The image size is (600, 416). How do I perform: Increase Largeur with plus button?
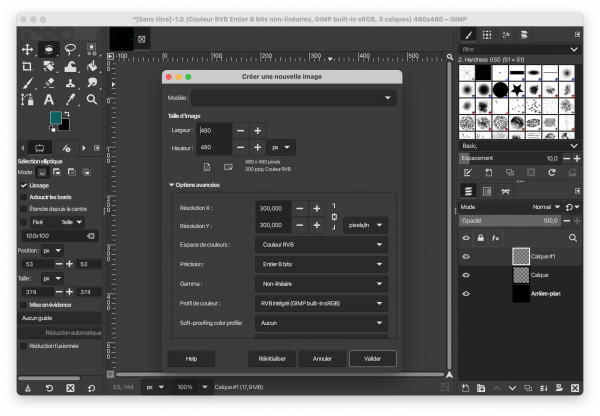[x=258, y=131]
